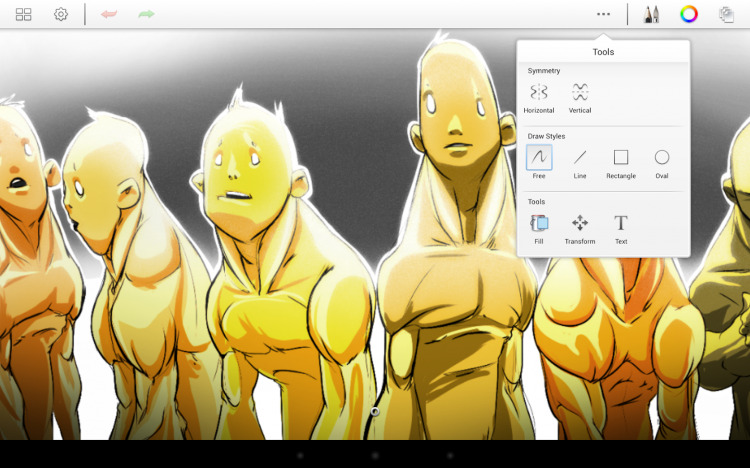Open the brush library
The image size is (750, 468).
pos(652,14)
